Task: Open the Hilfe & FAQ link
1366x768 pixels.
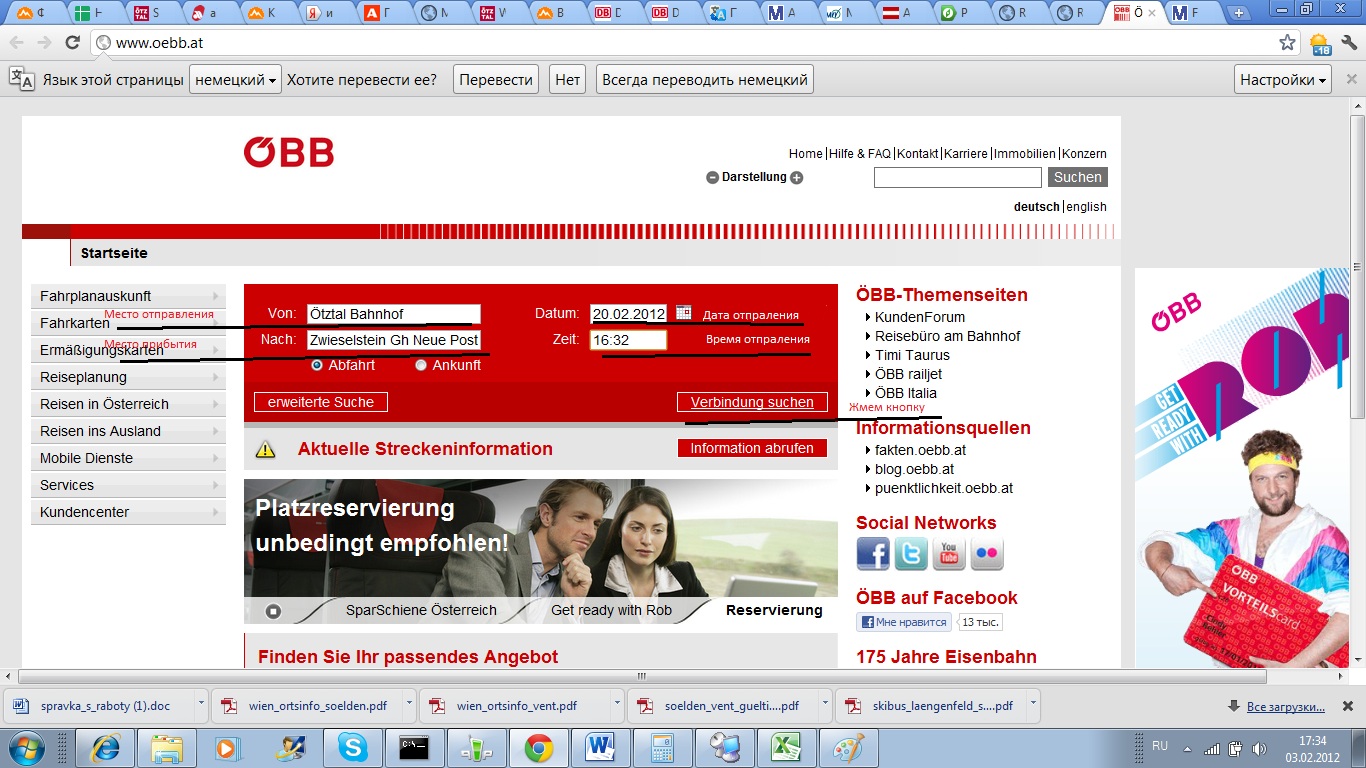Action: [x=859, y=154]
